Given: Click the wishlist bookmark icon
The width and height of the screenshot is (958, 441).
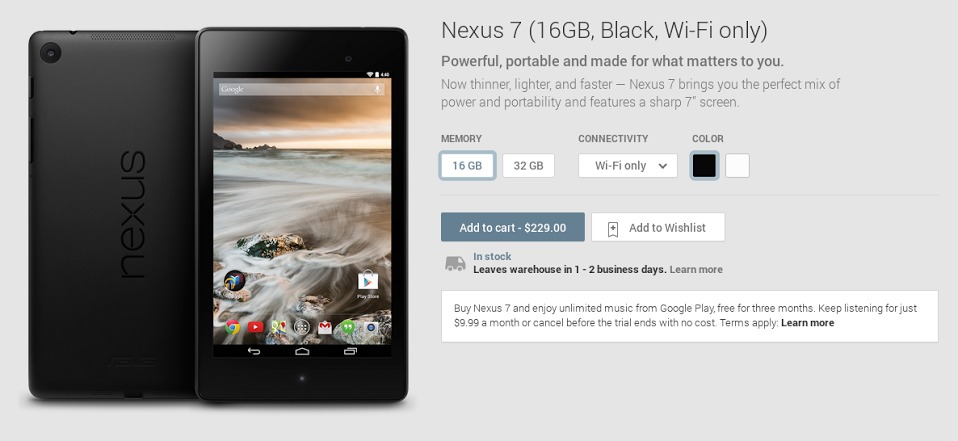Looking at the screenshot, I should click(612, 229).
